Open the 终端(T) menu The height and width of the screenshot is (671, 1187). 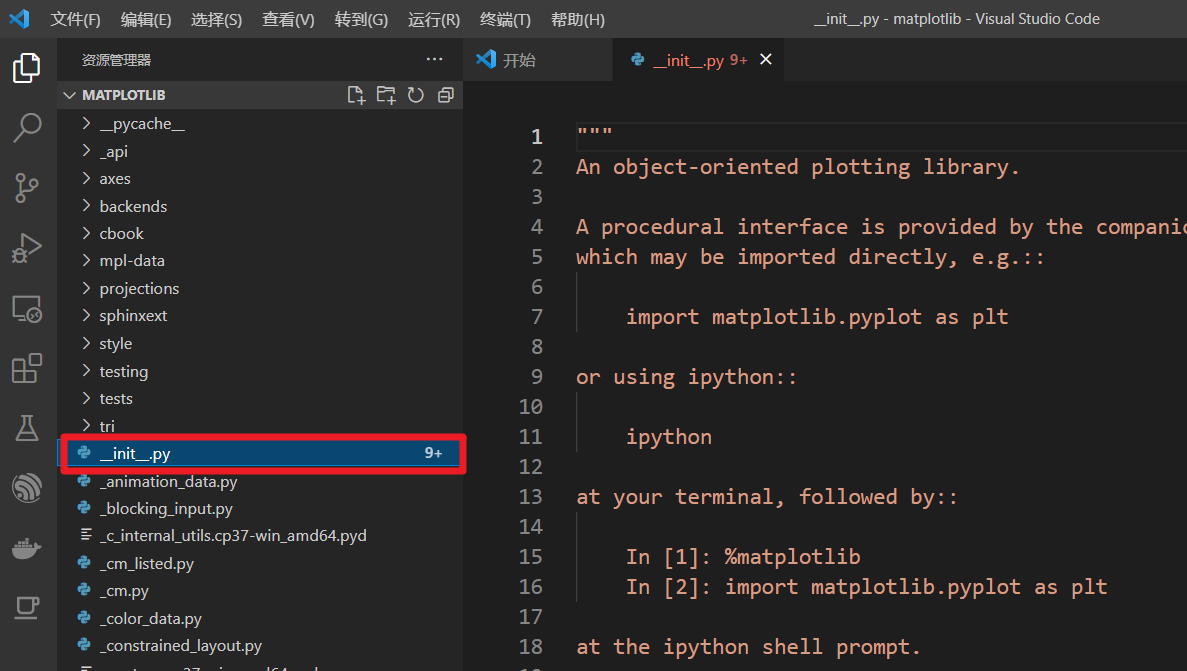pyautogui.click(x=505, y=20)
